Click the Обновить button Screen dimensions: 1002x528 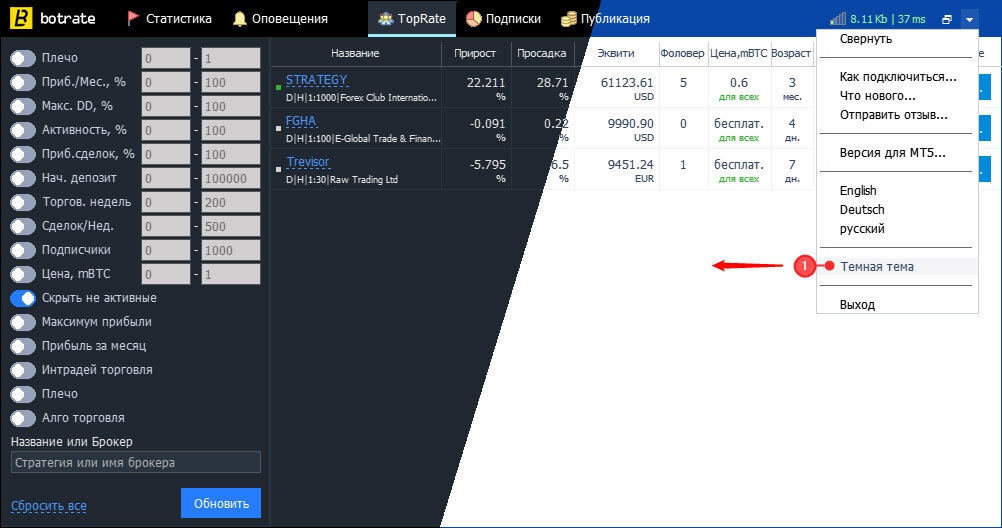pos(221,504)
